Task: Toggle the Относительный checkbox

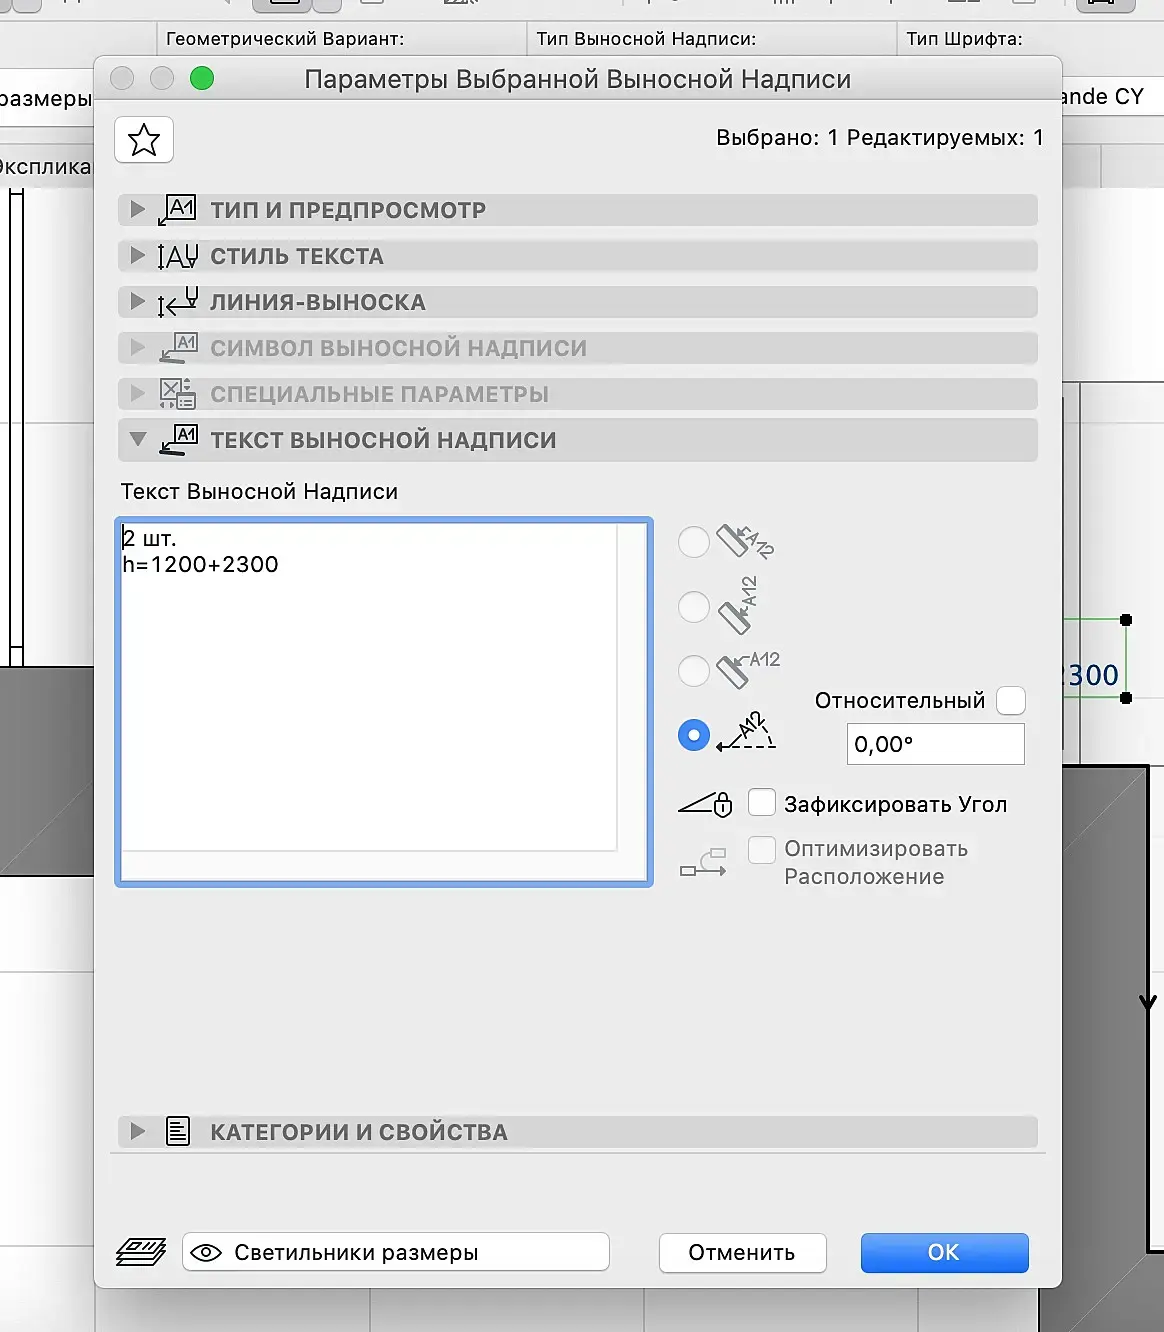Action: pyautogui.click(x=1011, y=700)
